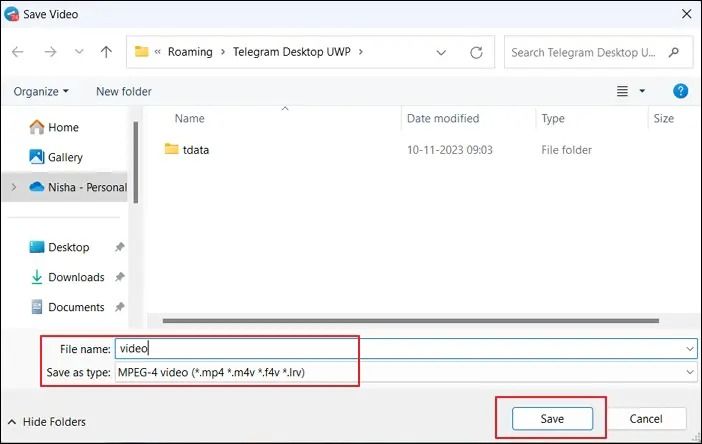Open the help question mark icon
This screenshot has width=702, height=444.
coord(681,91)
